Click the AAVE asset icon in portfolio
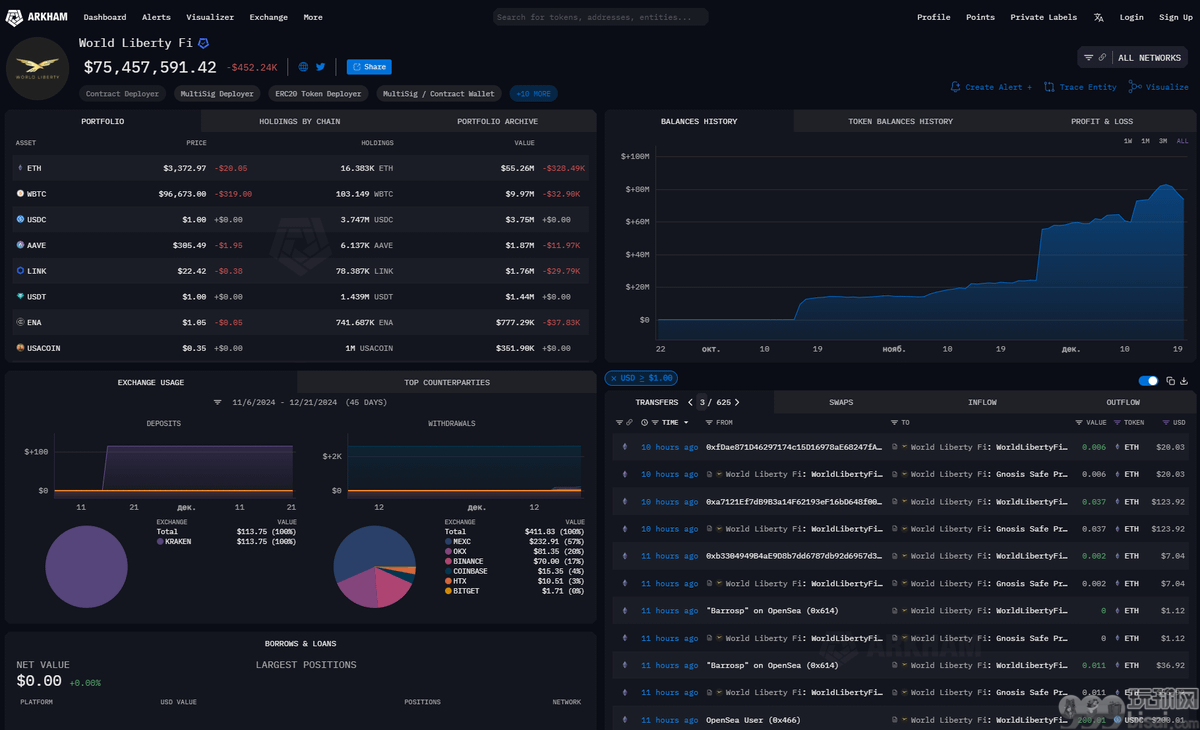1200x730 pixels. [20, 245]
